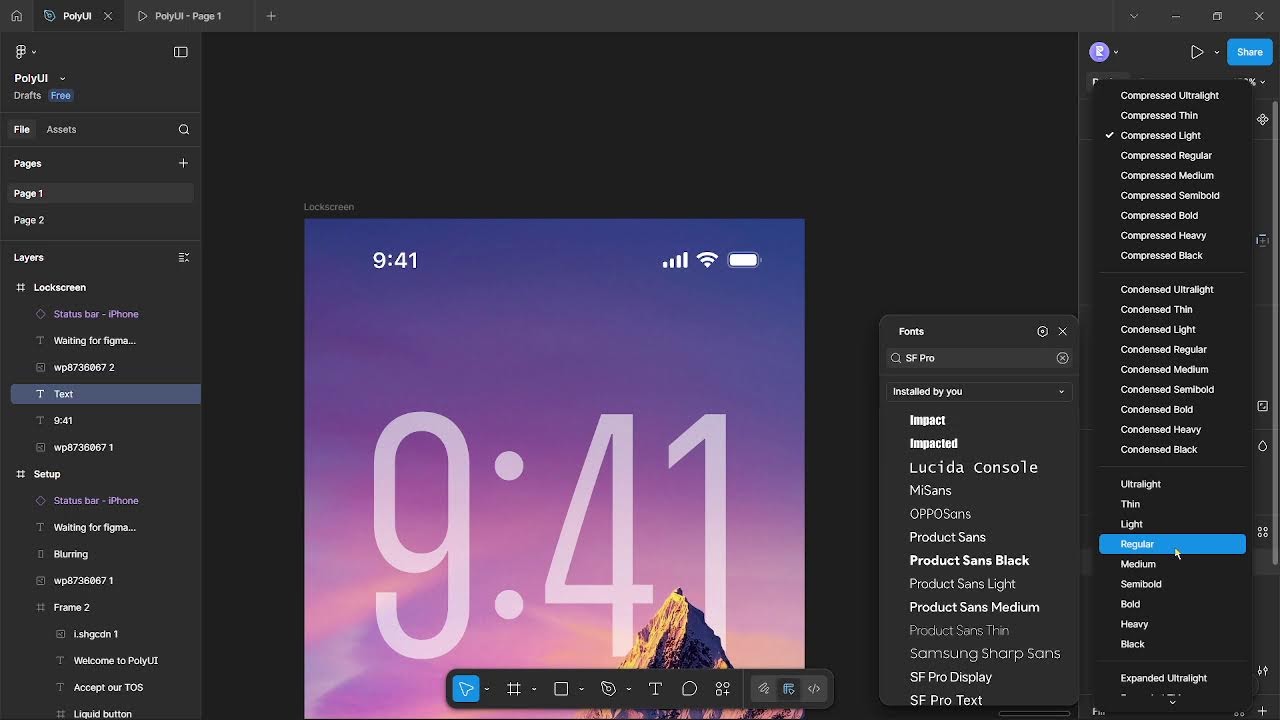Close the PolyUI tab
This screenshot has height=720, width=1280.
[108, 16]
